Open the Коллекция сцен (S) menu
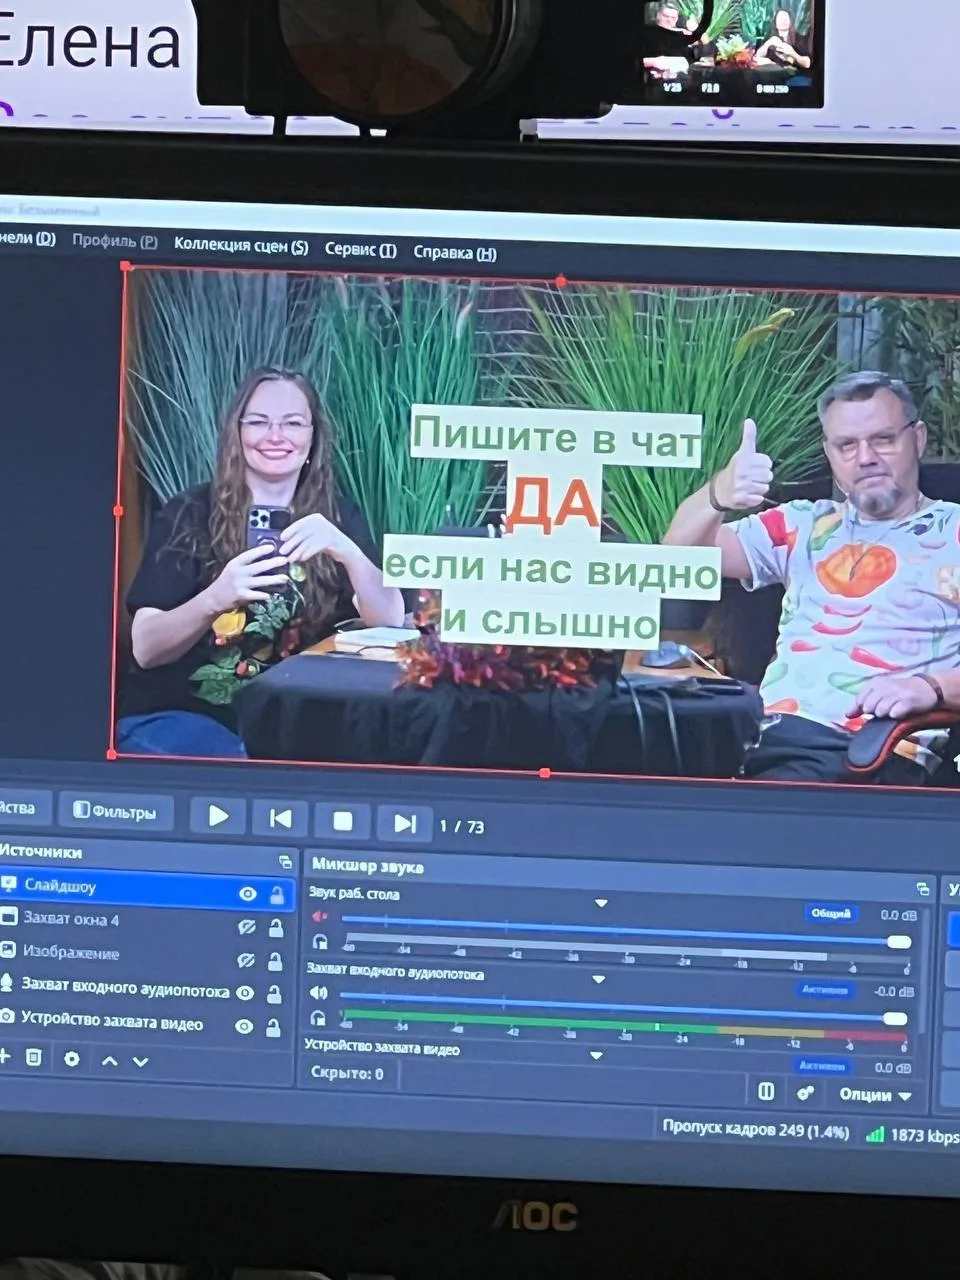 241,245
